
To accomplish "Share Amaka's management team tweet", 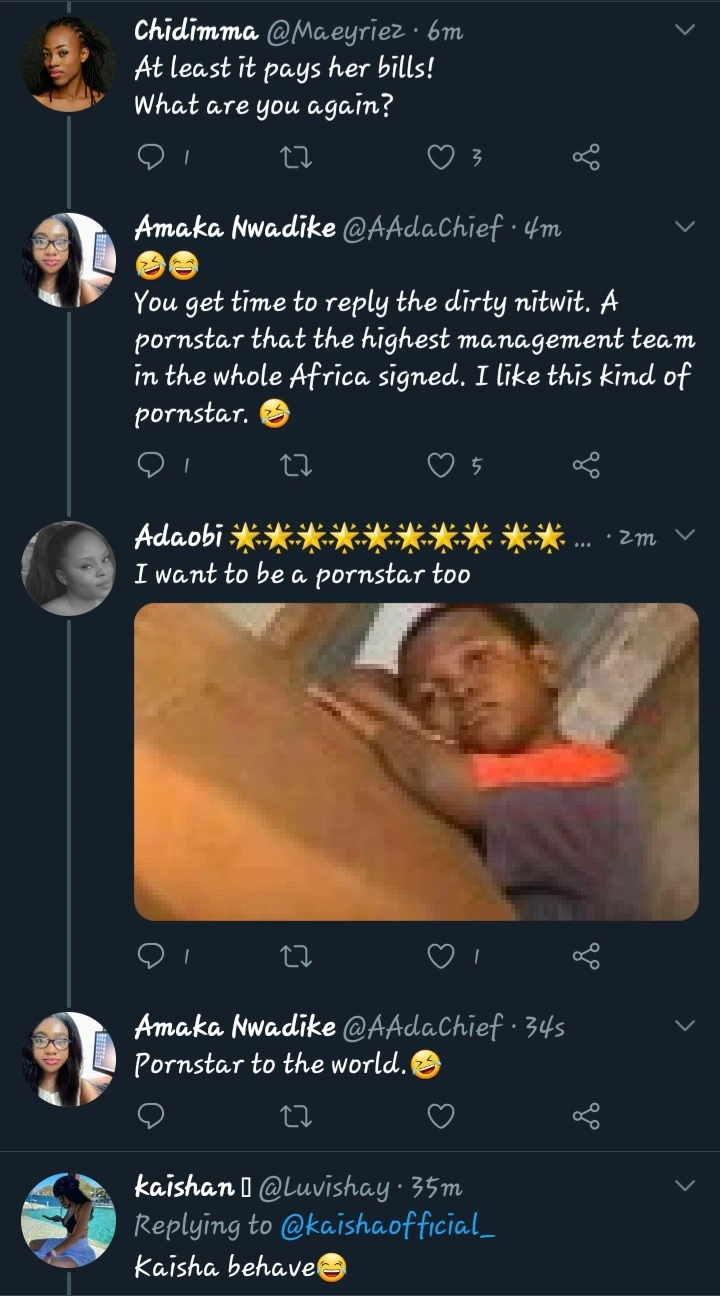I will click(586, 465).
